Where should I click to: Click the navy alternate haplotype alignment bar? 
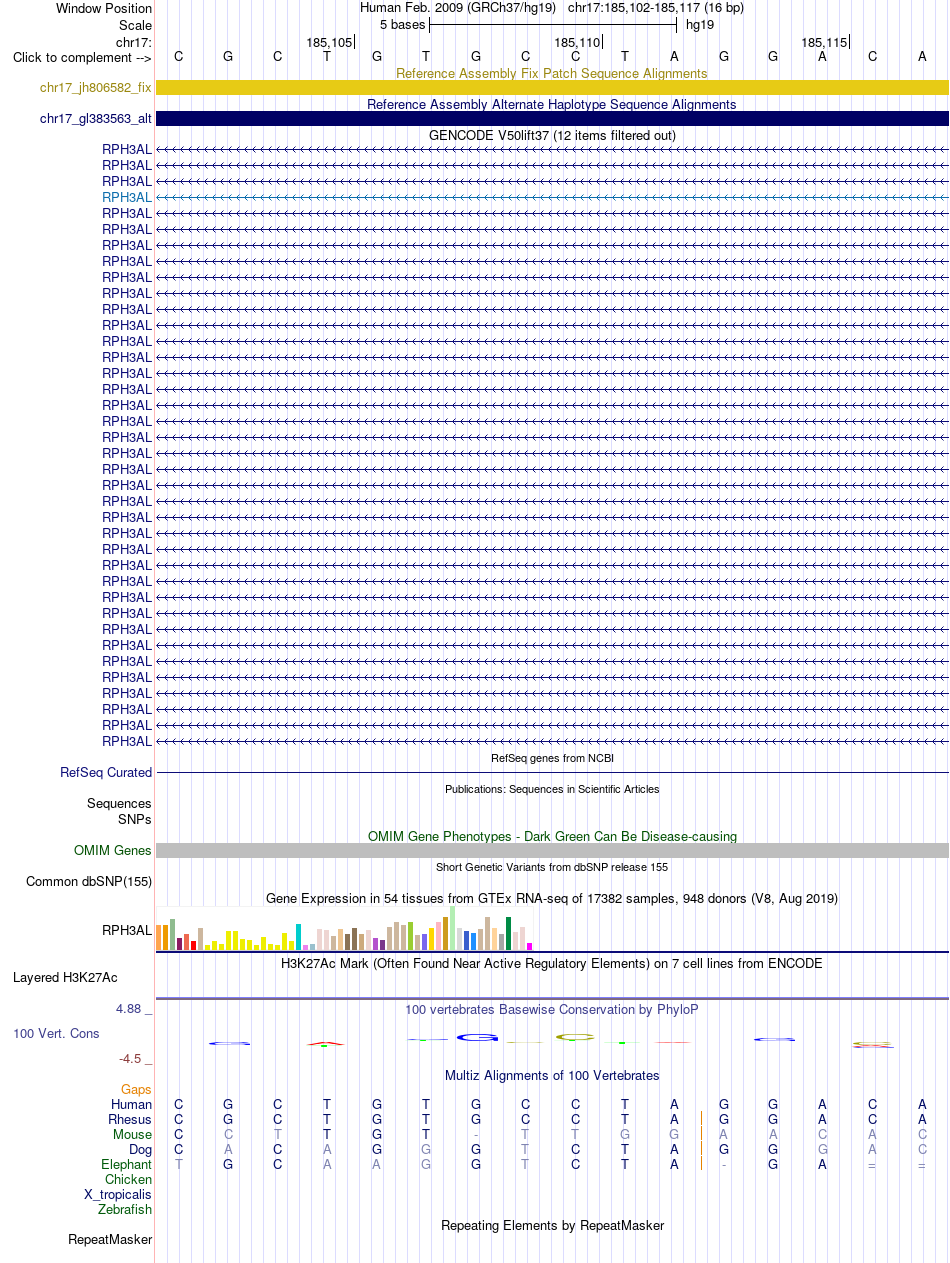tap(552, 119)
